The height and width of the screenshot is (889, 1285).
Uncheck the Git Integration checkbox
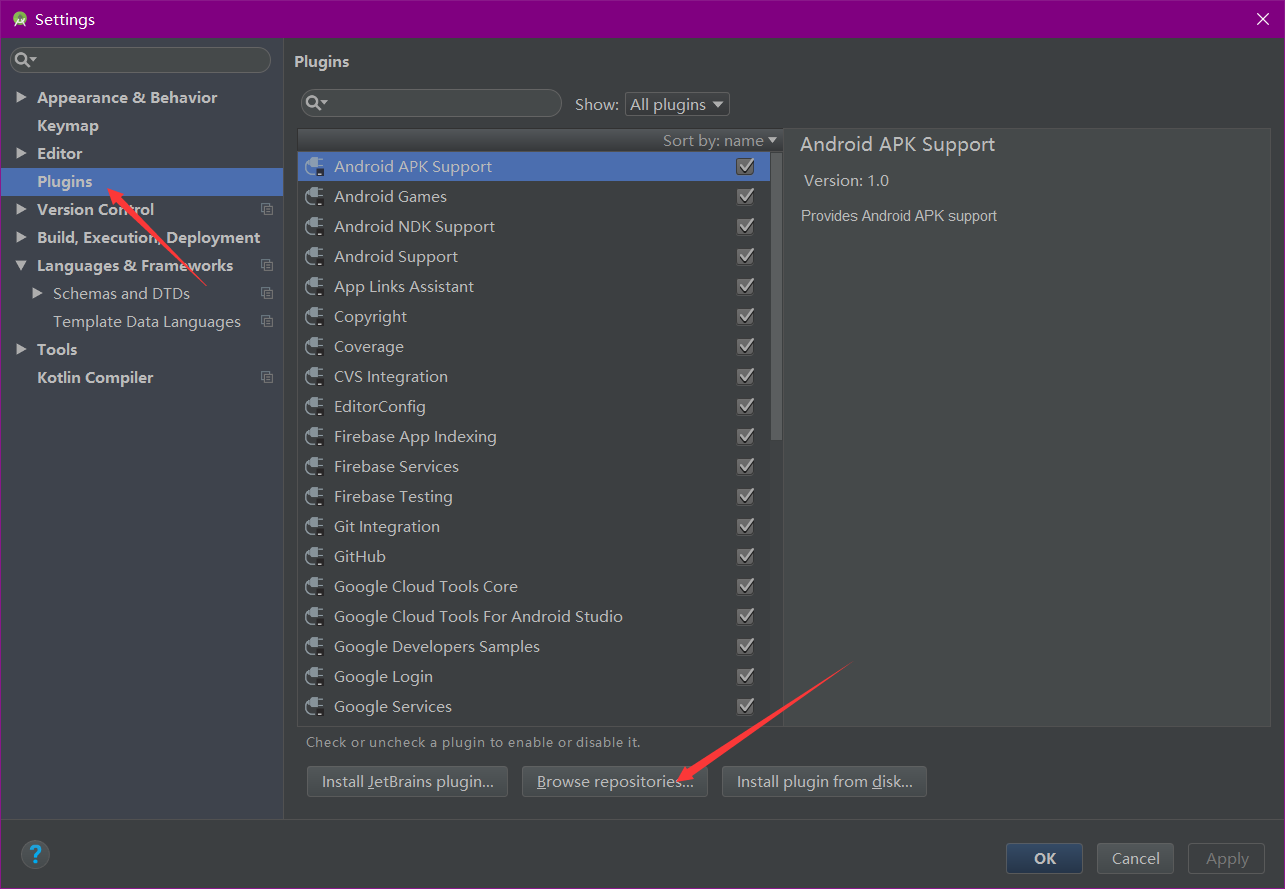pos(745,527)
